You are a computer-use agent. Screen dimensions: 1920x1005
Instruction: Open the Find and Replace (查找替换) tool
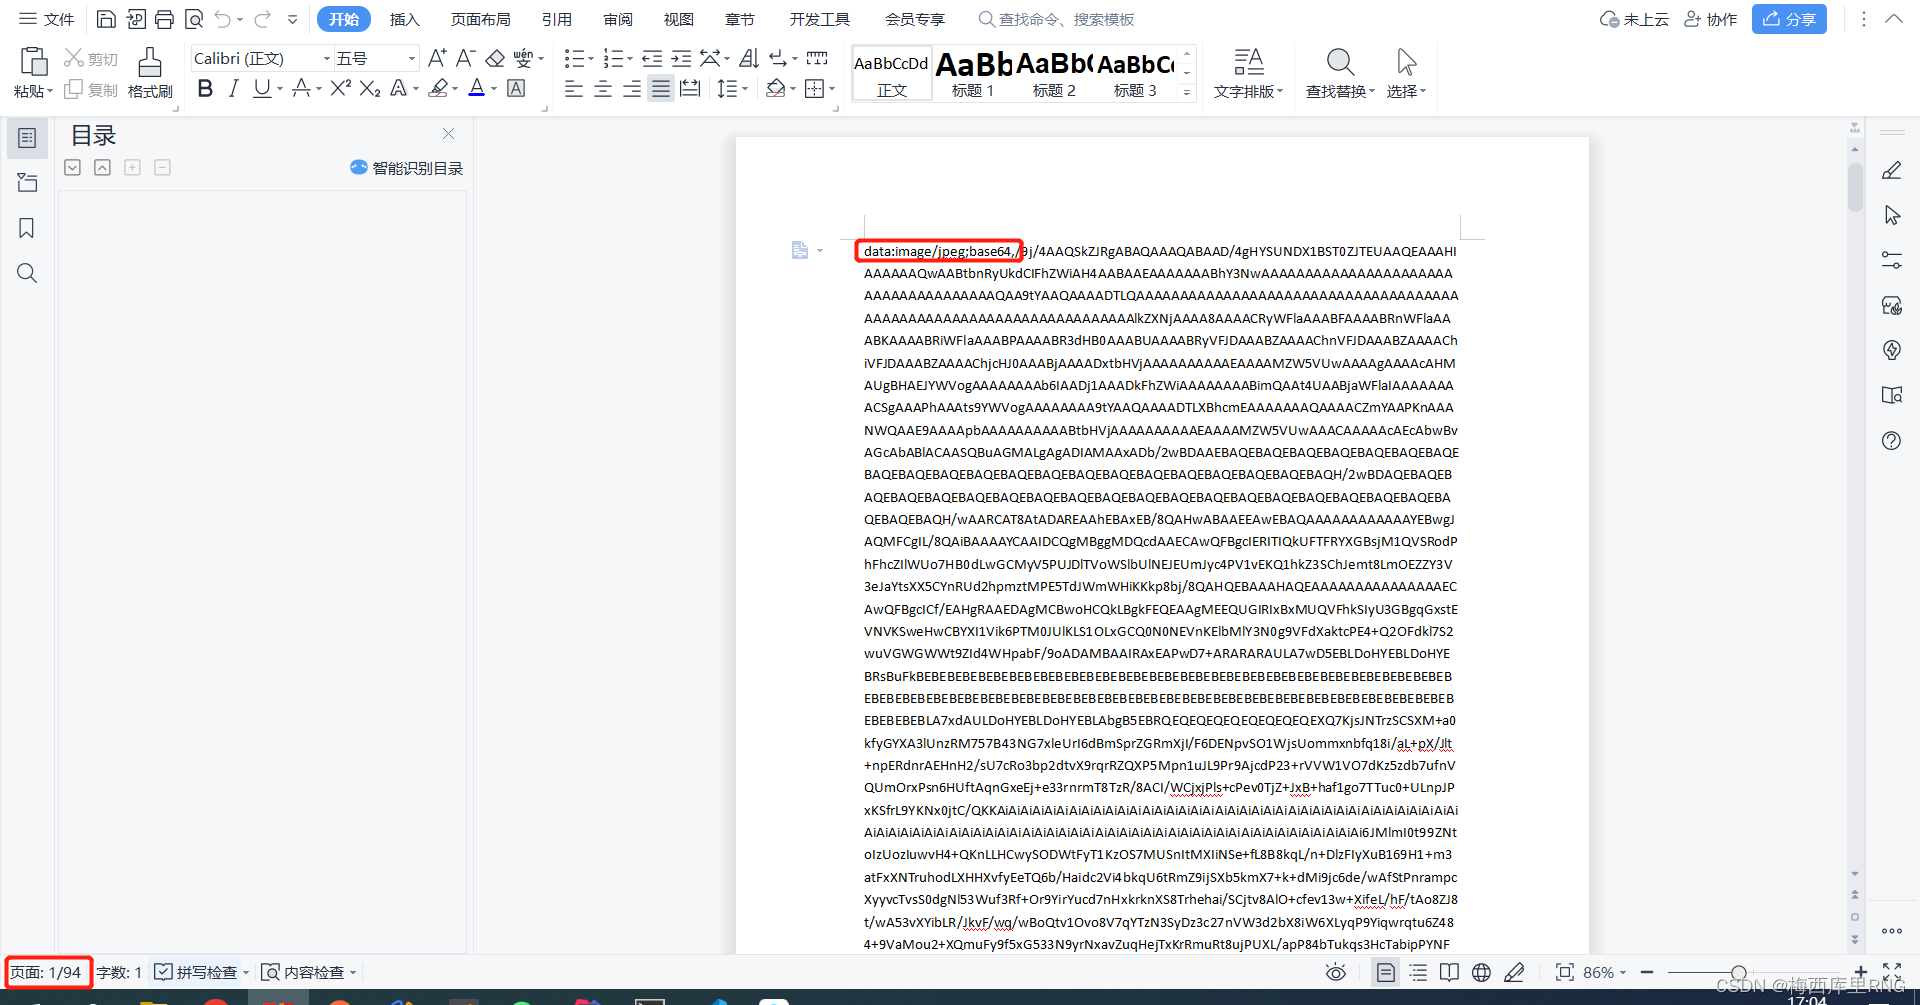point(1340,73)
